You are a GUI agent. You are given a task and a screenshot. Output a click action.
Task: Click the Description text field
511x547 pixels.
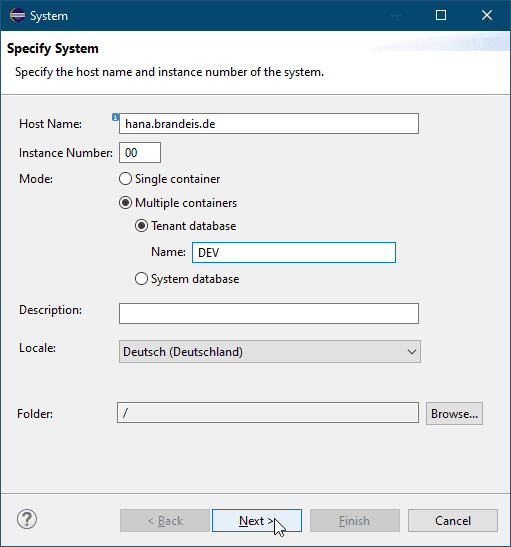pos(269,313)
